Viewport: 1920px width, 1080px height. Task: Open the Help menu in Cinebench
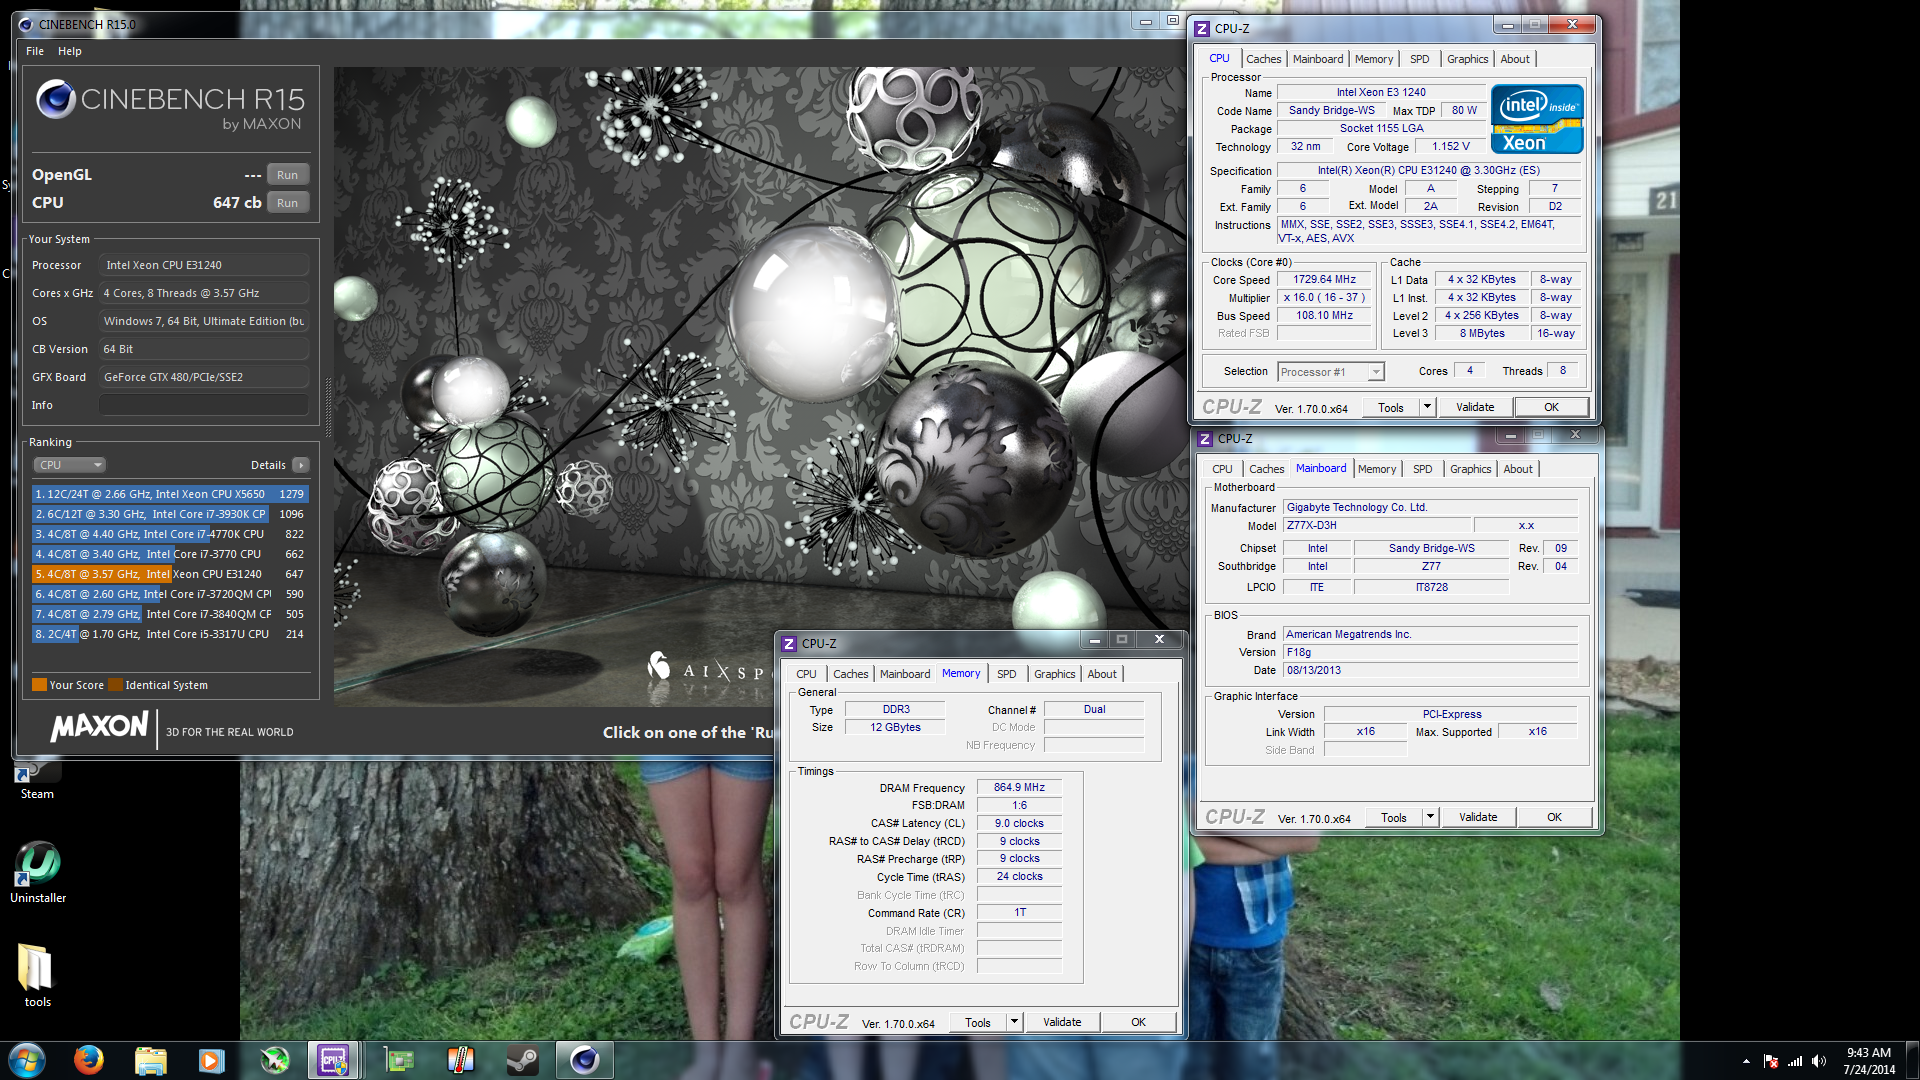coord(70,51)
